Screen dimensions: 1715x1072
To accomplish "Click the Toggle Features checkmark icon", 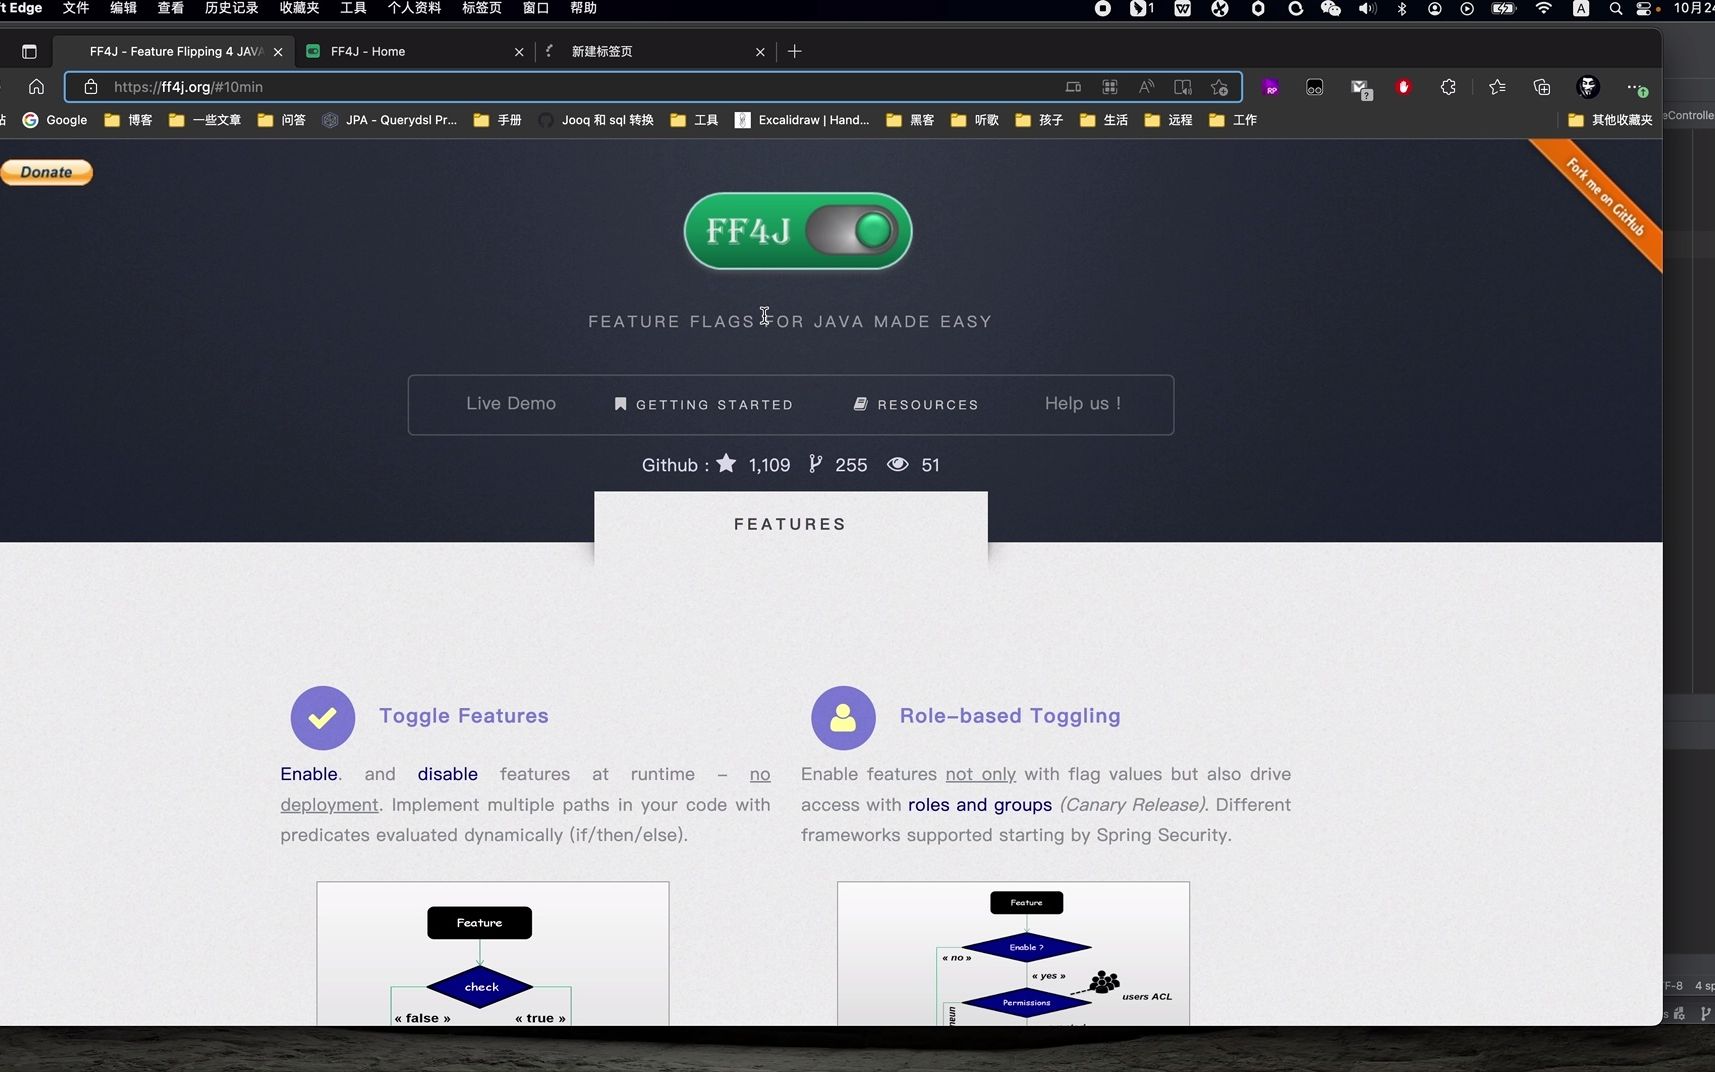I will point(322,718).
